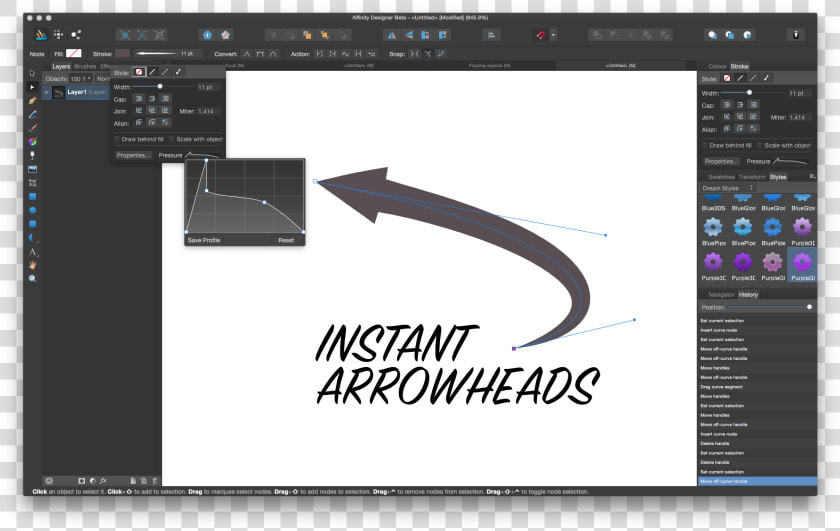Expand the Layer1 disclosure triangle
Viewport: 840px width, 531px height.
(x=47, y=93)
